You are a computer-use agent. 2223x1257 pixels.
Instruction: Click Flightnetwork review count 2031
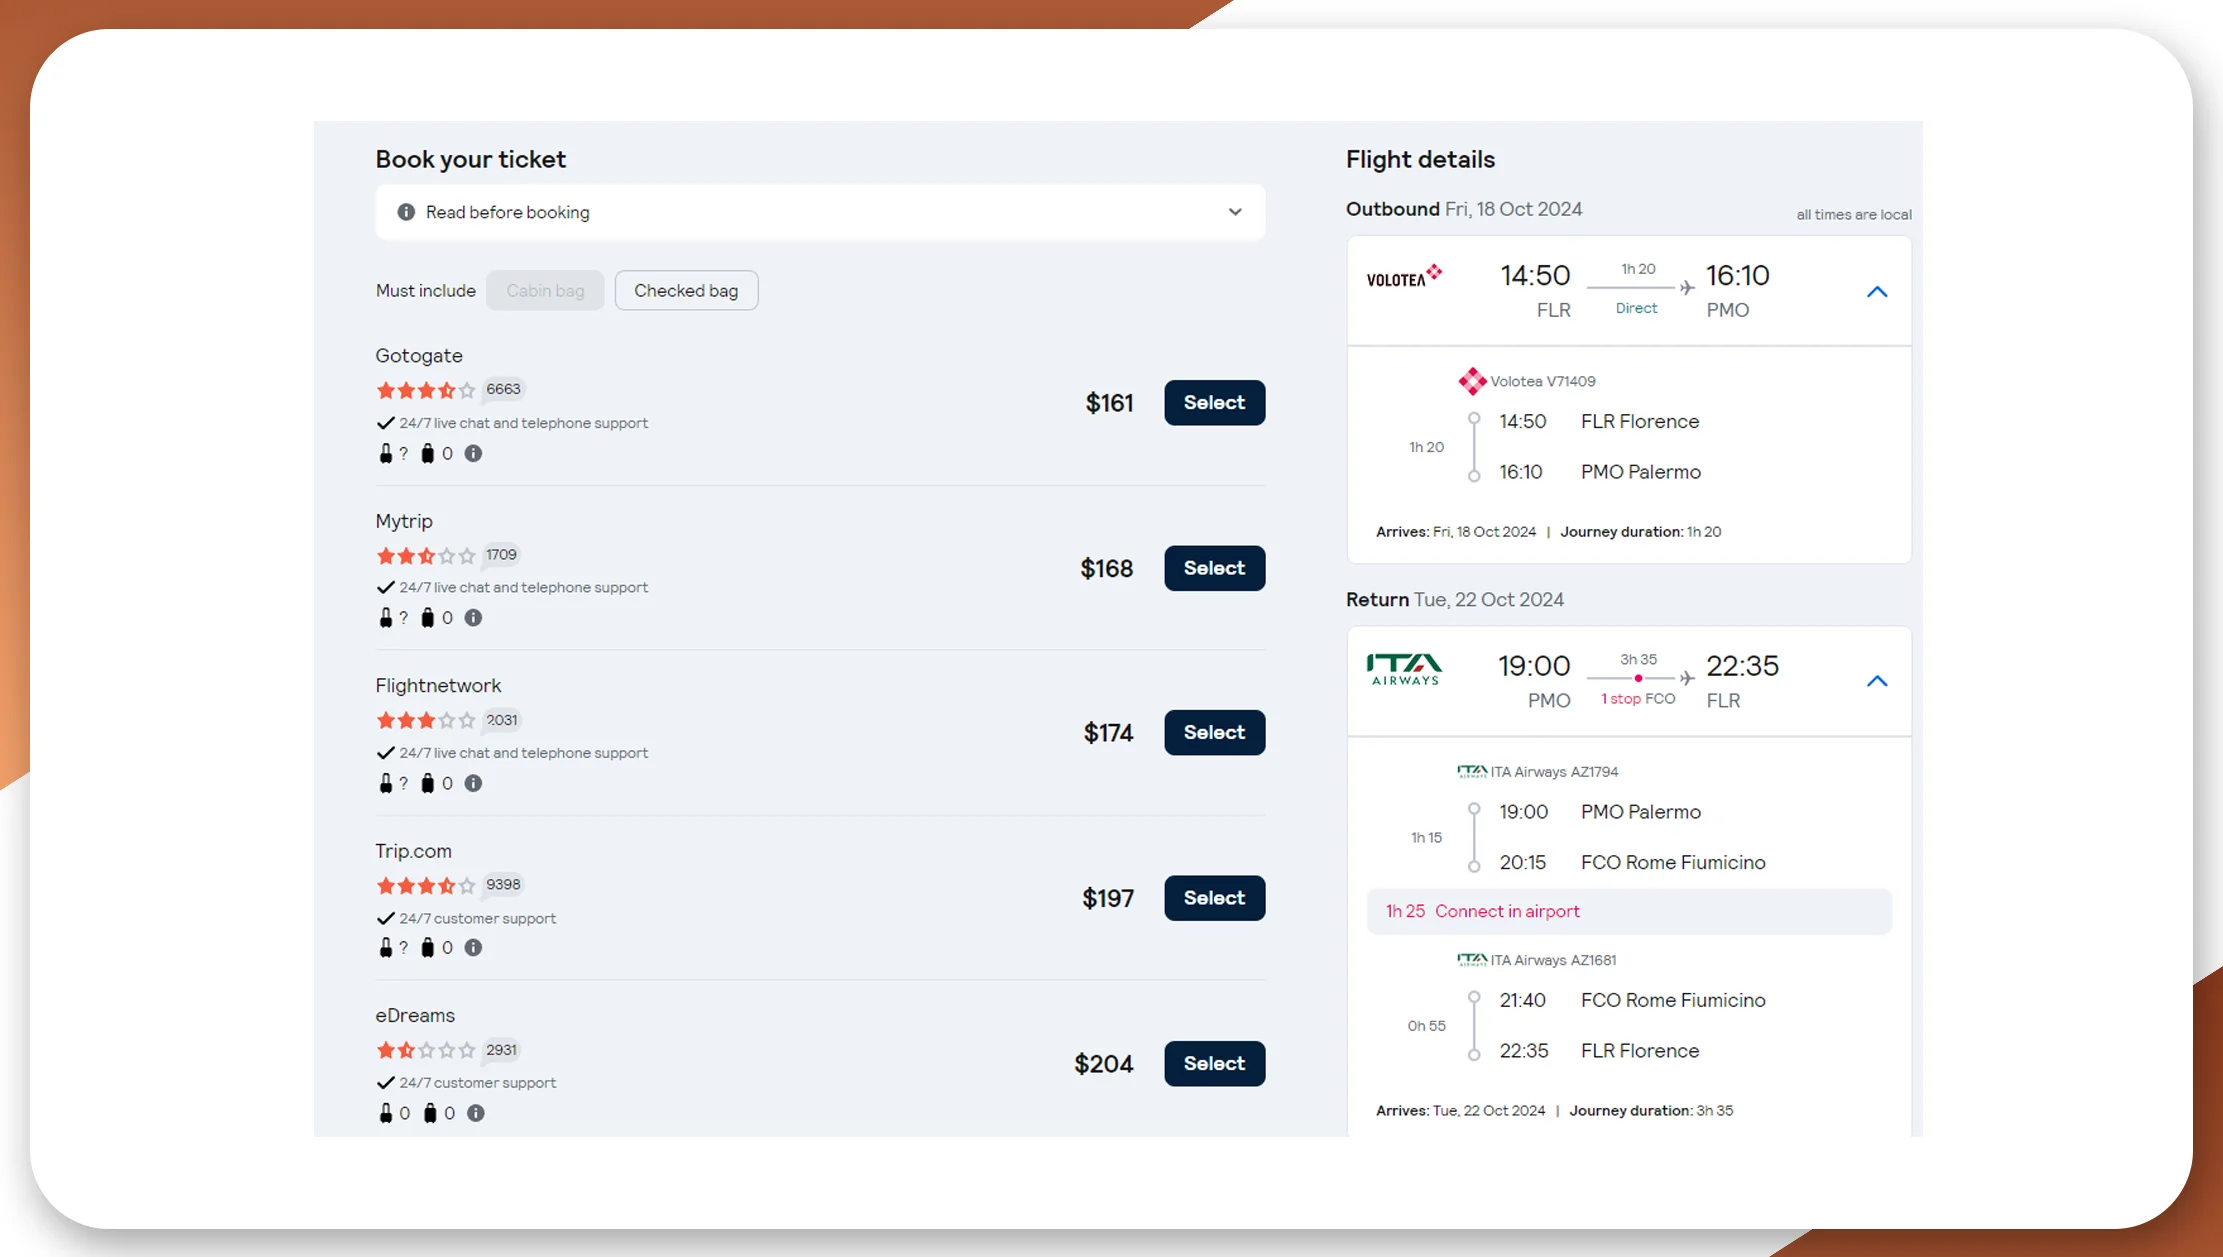[x=501, y=719]
